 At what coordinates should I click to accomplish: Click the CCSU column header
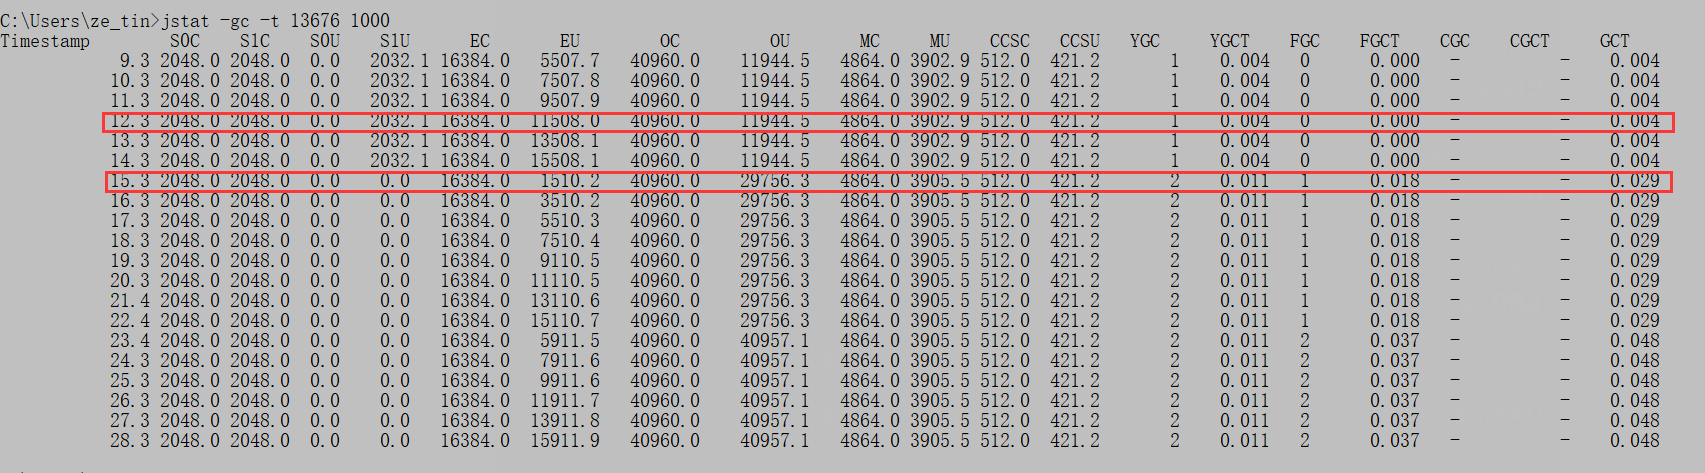click(1080, 41)
